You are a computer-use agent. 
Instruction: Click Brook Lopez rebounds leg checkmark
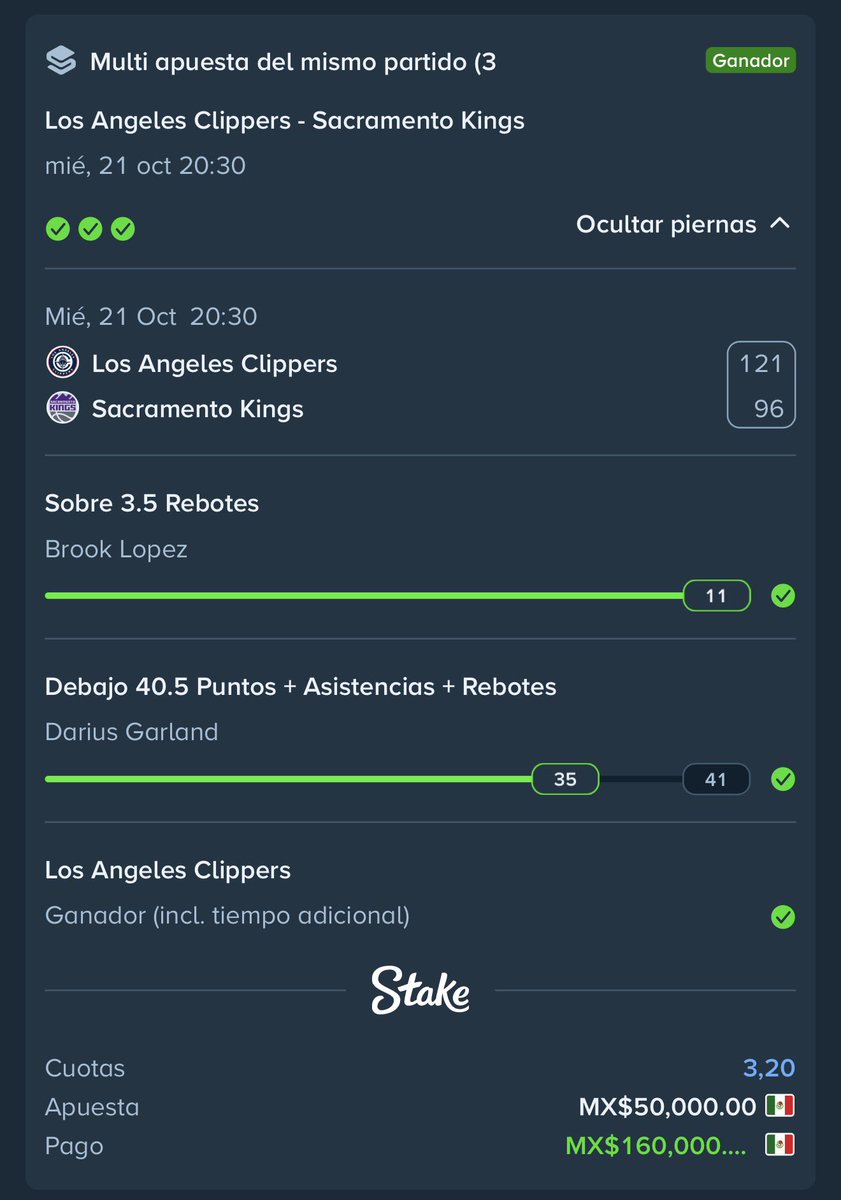click(x=783, y=596)
